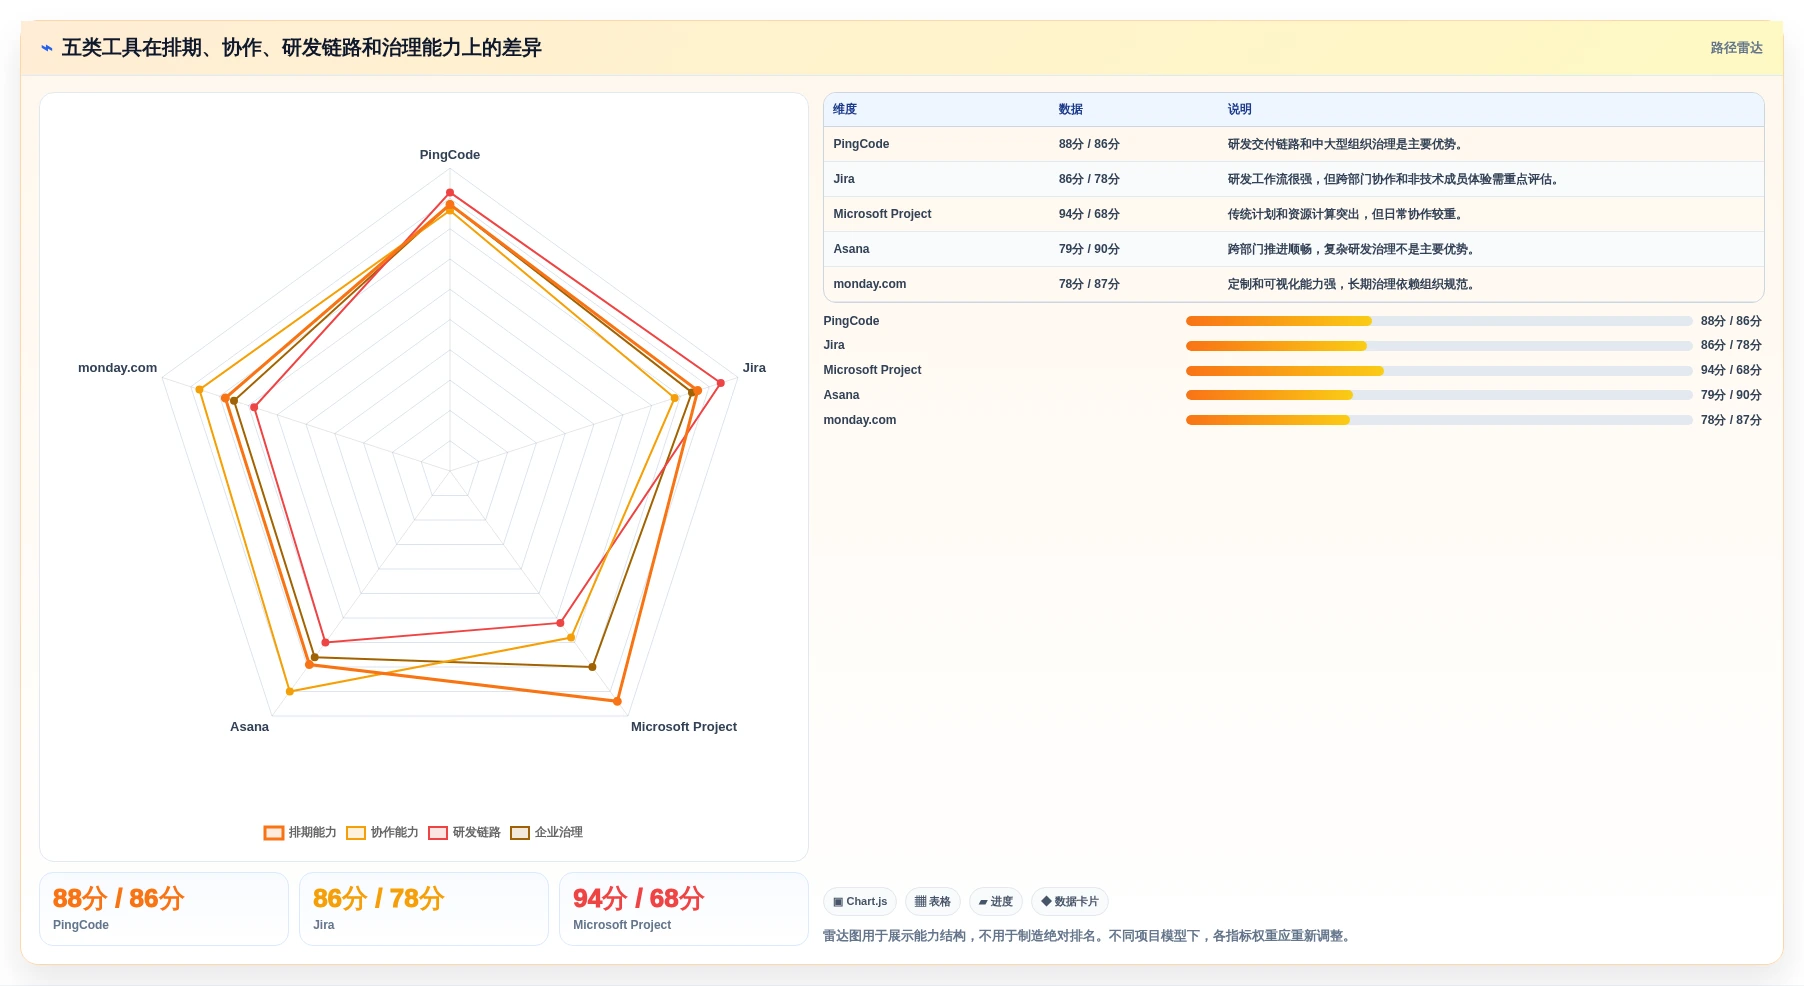Click the 94分 / 68分 table cell
The height and width of the screenshot is (986, 1804).
pos(1089,214)
